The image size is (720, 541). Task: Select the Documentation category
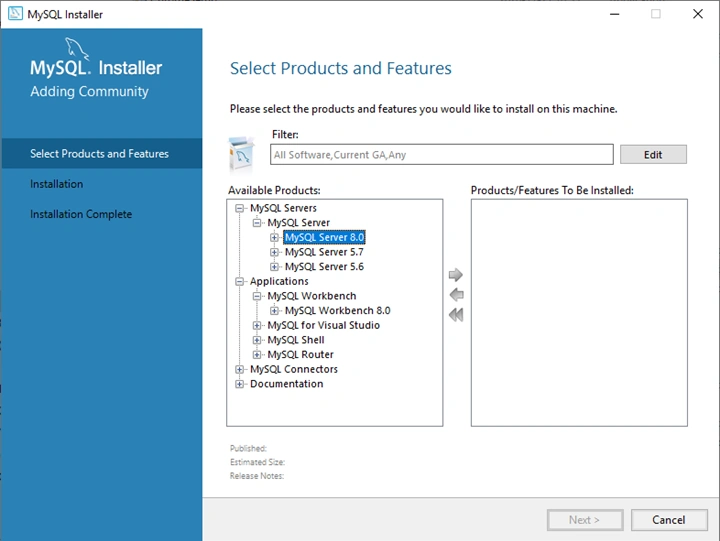click(287, 384)
